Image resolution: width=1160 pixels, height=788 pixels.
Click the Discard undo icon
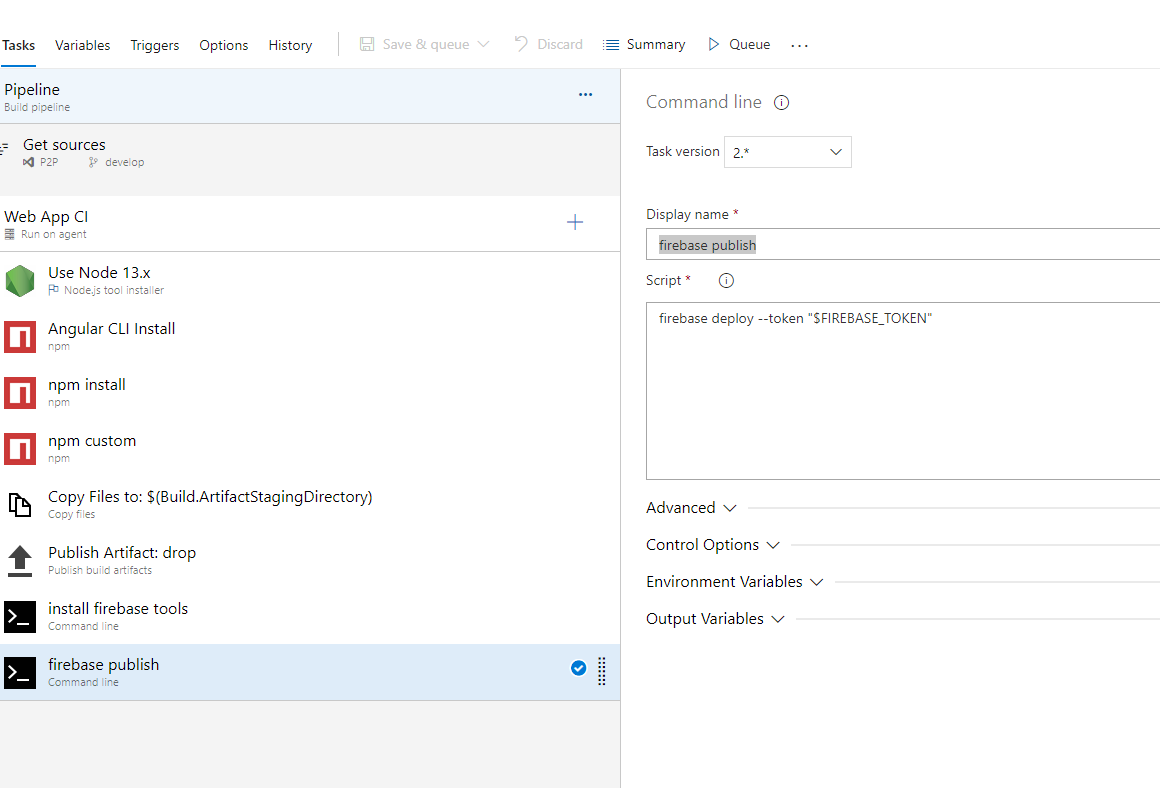tap(522, 44)
